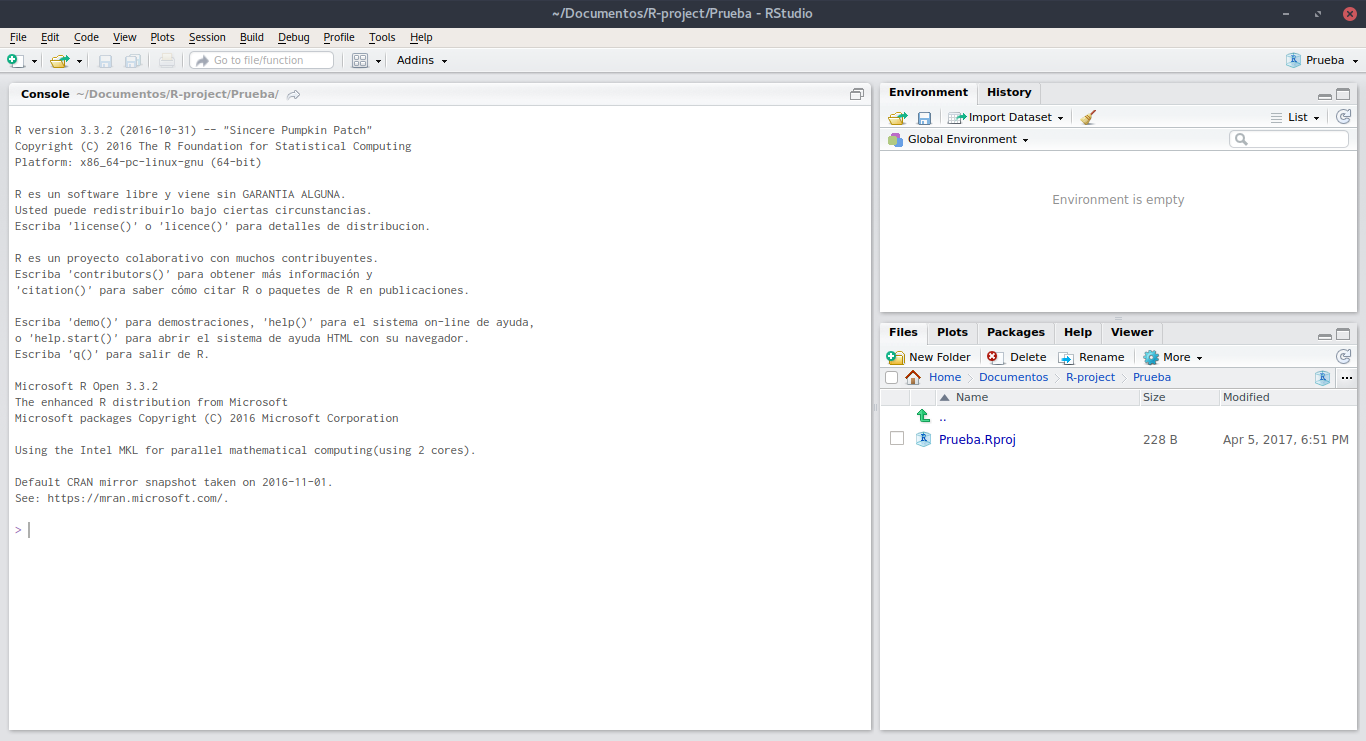Sort files by the Modified column
Image resolution: width=1366 pixels, height=741 pixels.
(x=1289, y=397)
